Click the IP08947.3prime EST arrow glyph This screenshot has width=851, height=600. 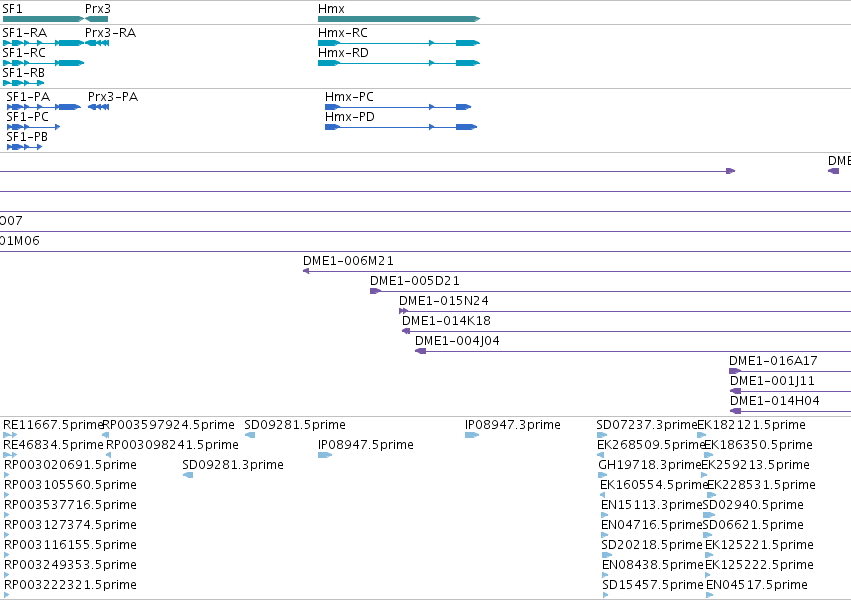pyautogui.click(x=472, y=435)
